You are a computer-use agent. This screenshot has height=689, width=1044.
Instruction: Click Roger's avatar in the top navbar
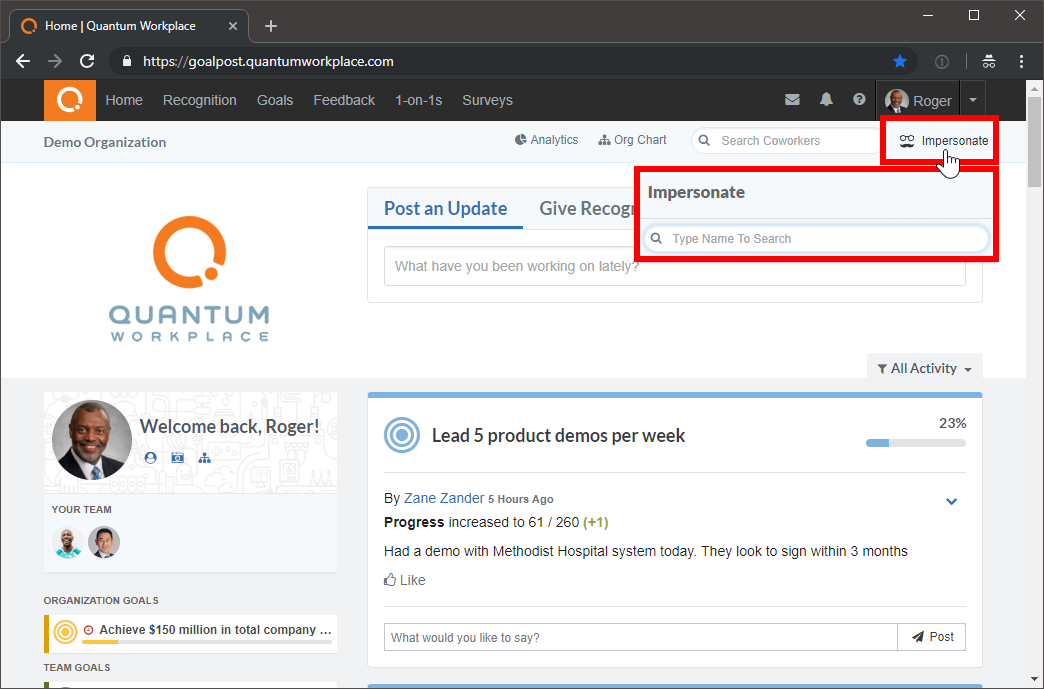[897, 101]
